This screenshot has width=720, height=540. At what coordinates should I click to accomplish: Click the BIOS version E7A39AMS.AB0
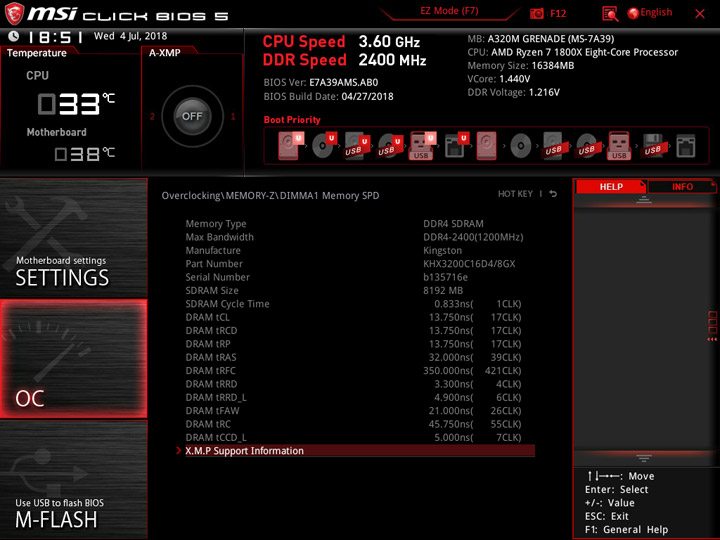(x=343, y=83)
